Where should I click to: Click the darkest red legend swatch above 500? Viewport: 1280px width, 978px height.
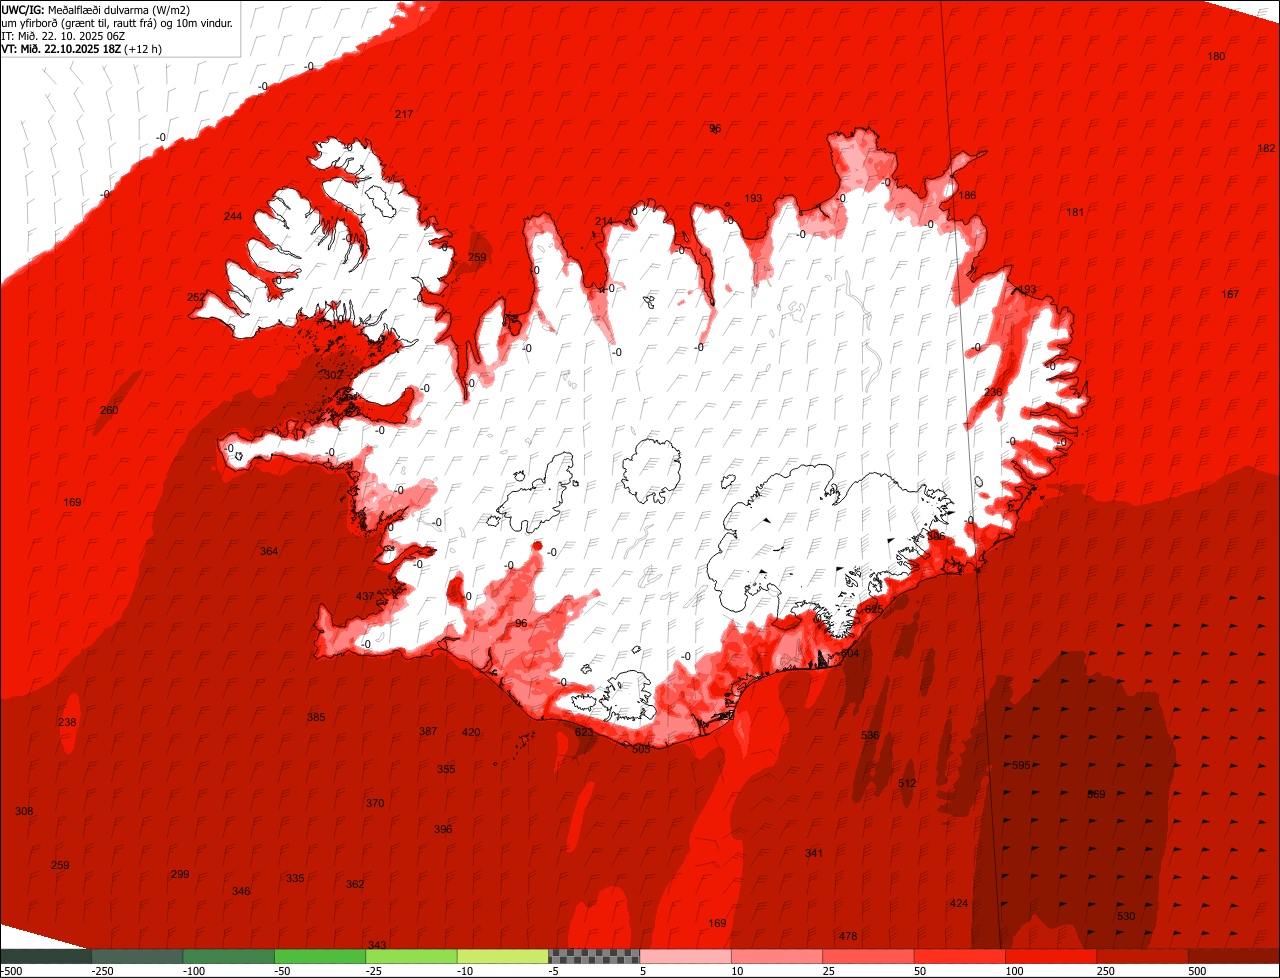[1234, 956]
